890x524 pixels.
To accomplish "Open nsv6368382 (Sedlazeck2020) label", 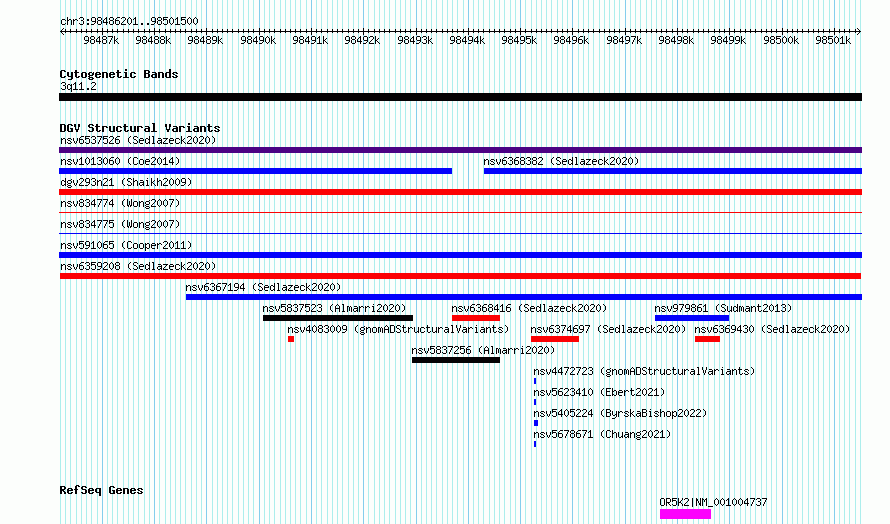I will tap(561, 161).
